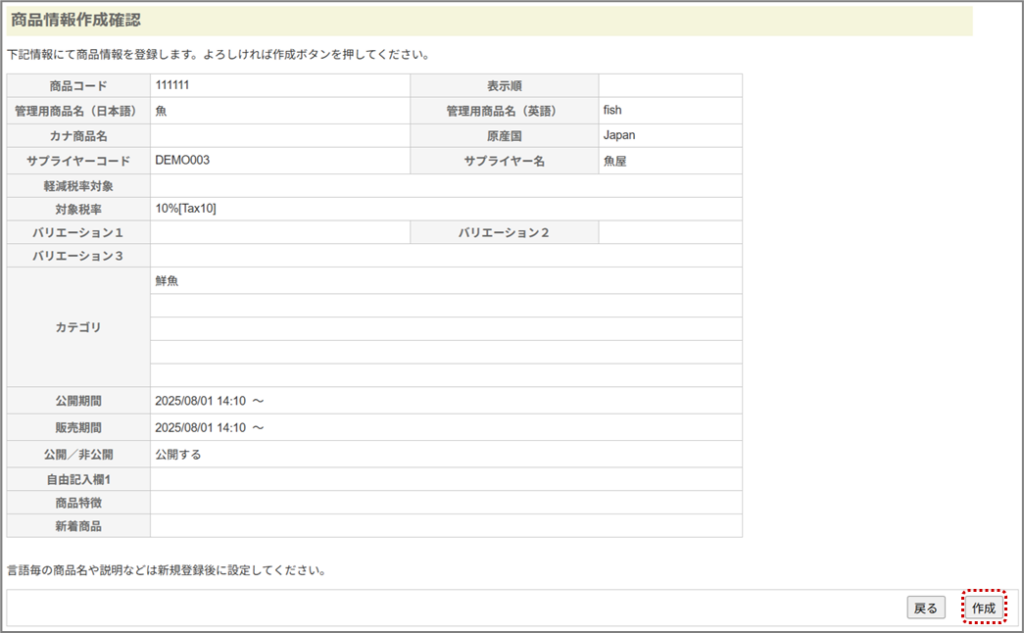Click the supplier name value 魚屋
Viewport: 1024px width, 633px height.
tap(615, 160)
